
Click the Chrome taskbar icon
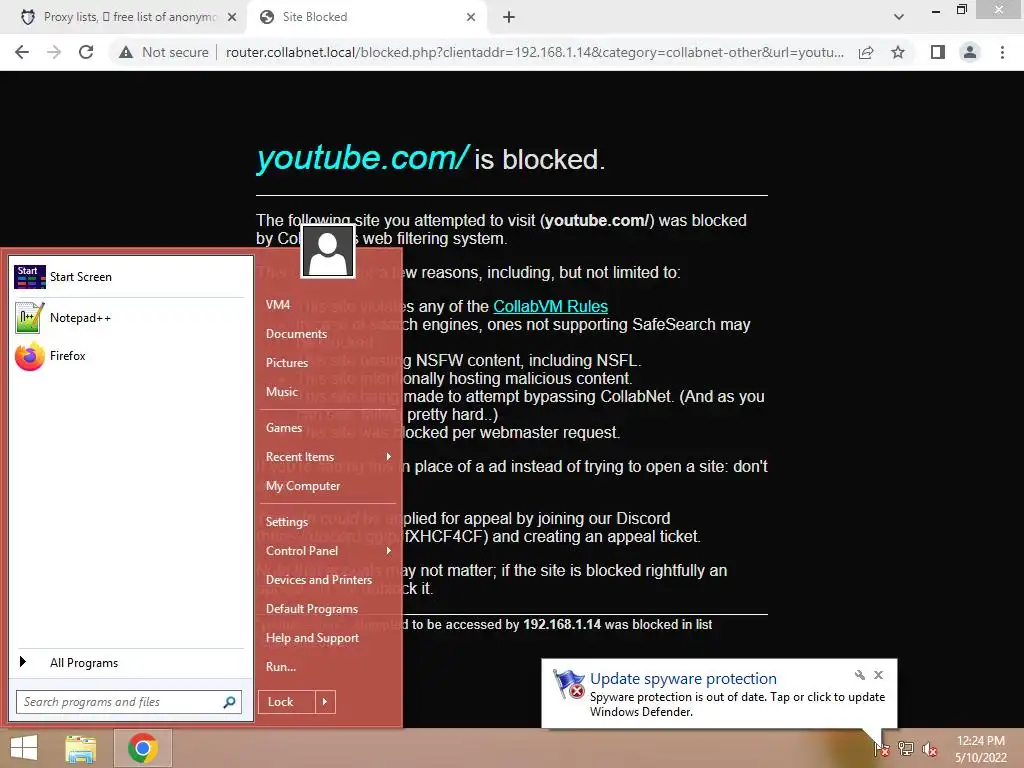[x=143, y=748]
